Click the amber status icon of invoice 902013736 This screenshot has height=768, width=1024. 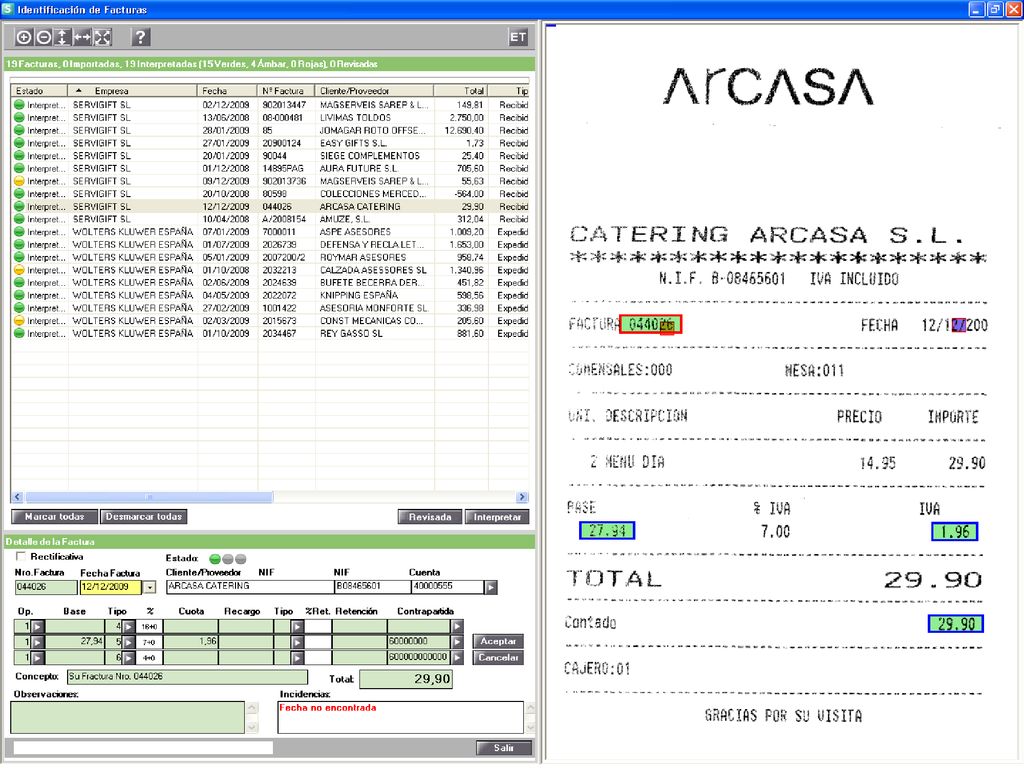19,182
